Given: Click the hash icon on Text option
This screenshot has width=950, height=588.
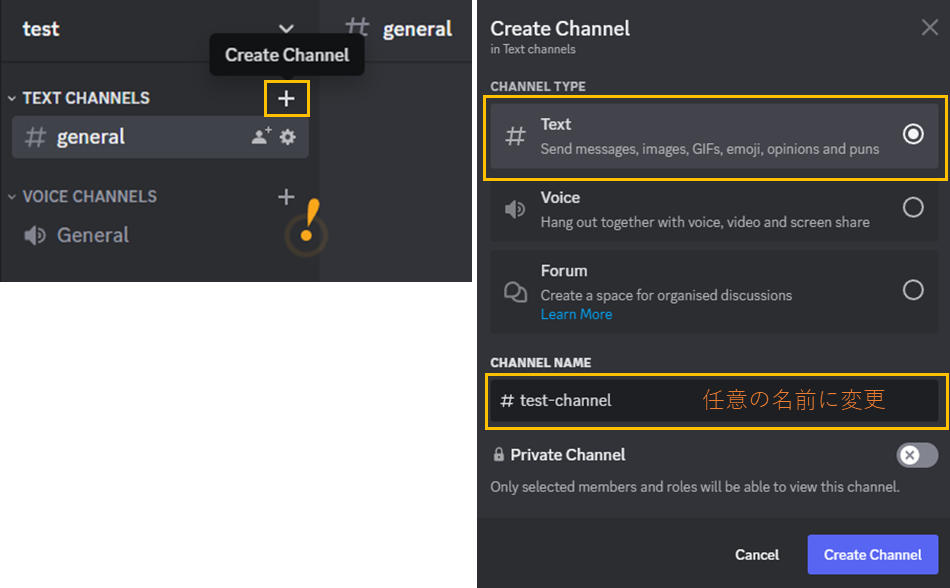Looking at the screenshot, I should tap(515, 136).
